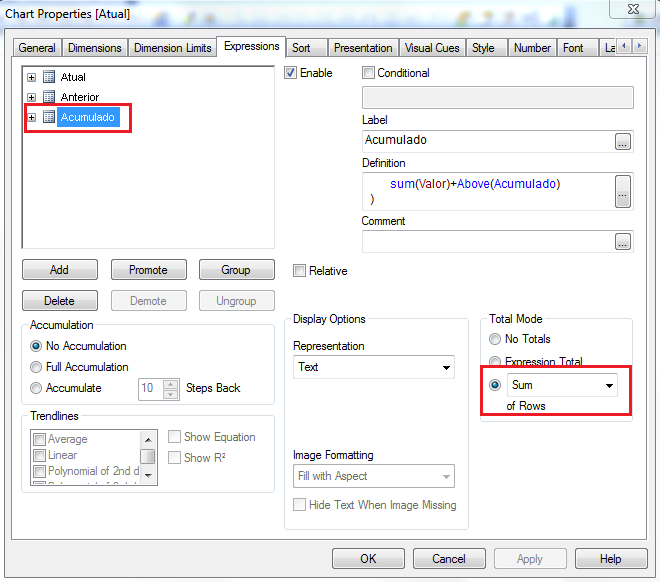Check the Show R² checkbox
Image resolution: width=660 pixels, height=582 pixels.
[x=174, y=457]
